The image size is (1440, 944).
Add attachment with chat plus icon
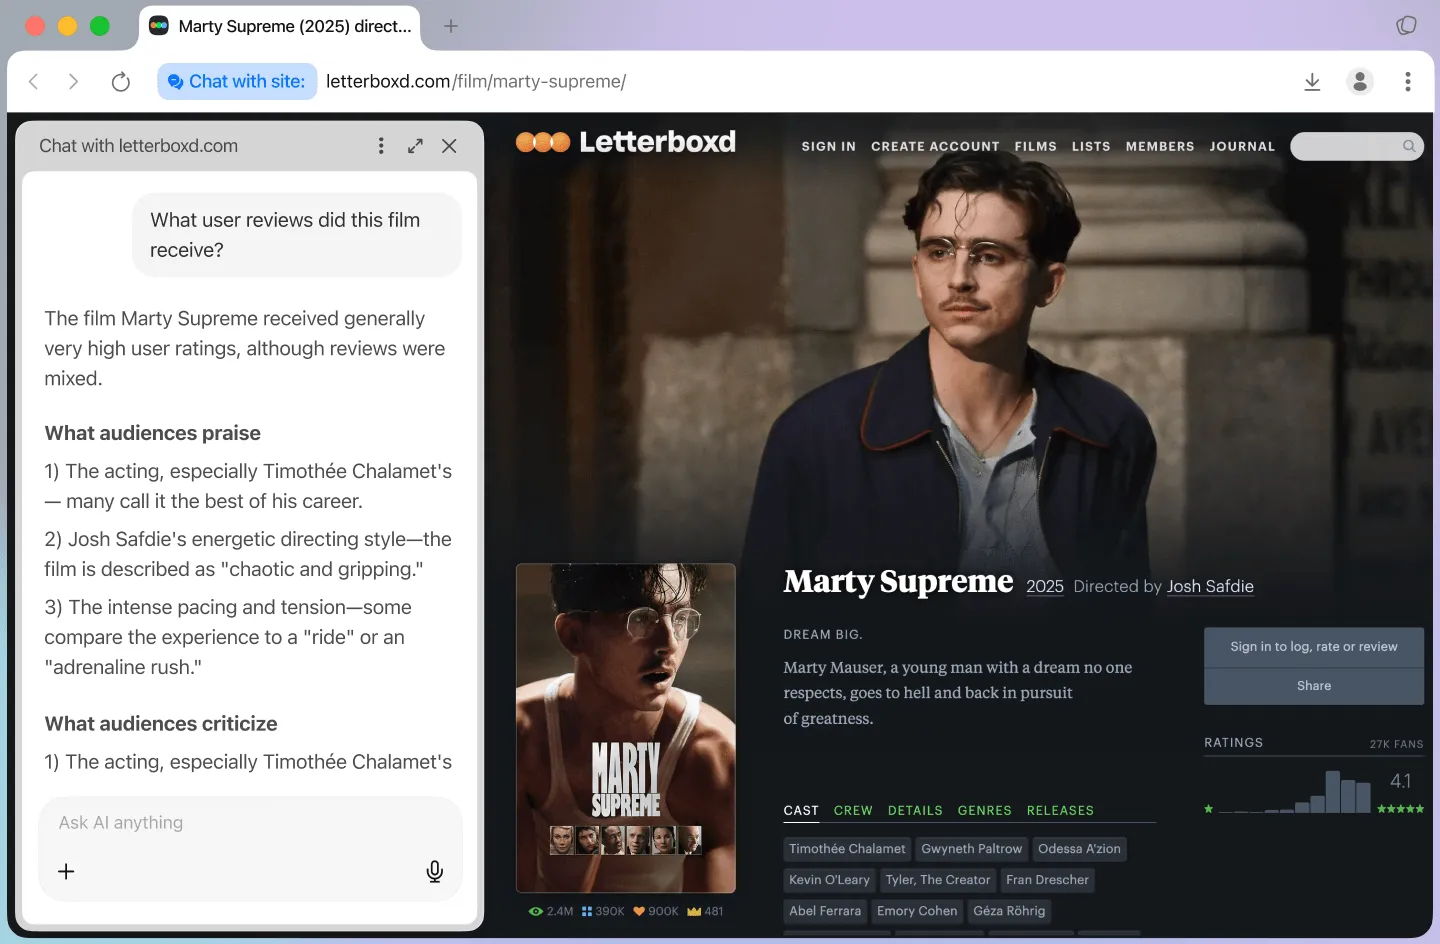click(x=66, y=871)
